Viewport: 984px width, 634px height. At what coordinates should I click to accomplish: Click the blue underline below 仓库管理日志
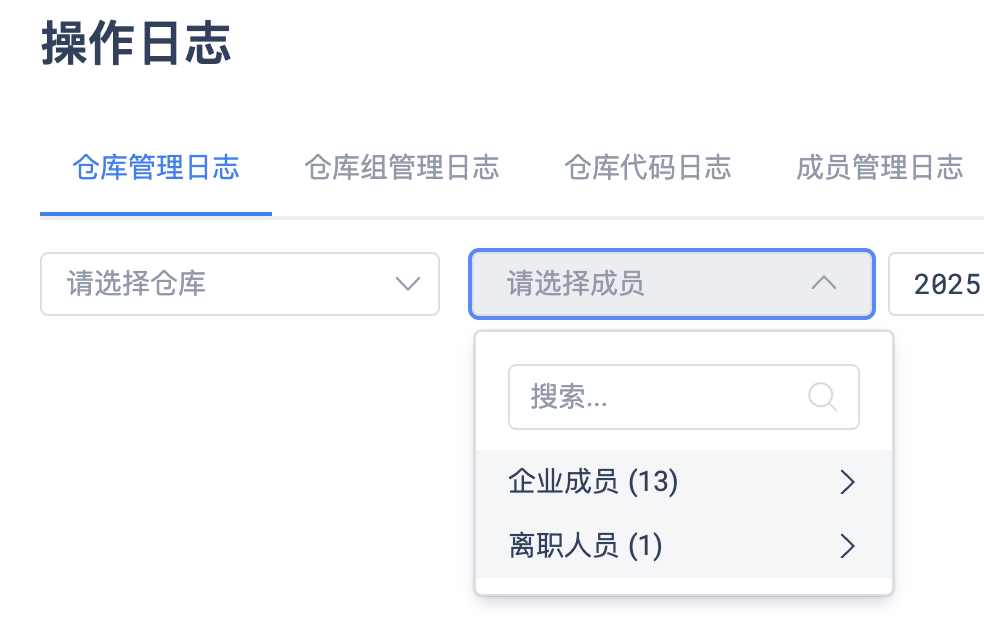156,213
